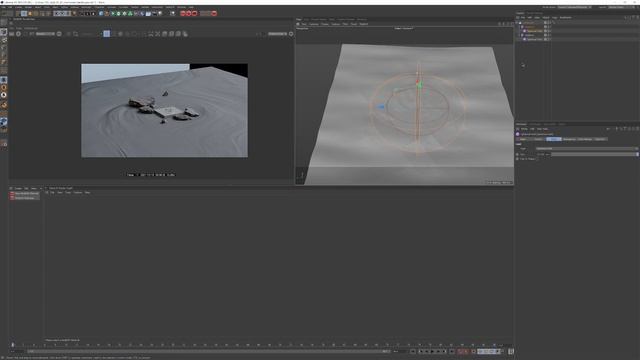
Task: Go to start of animation
Action: pyautogui.click(x=413, y=351)
